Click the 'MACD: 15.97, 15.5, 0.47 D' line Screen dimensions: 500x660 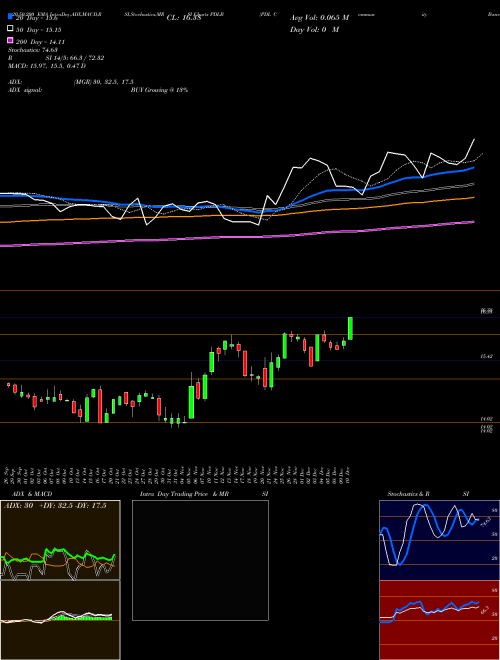[x=47, y=66]
